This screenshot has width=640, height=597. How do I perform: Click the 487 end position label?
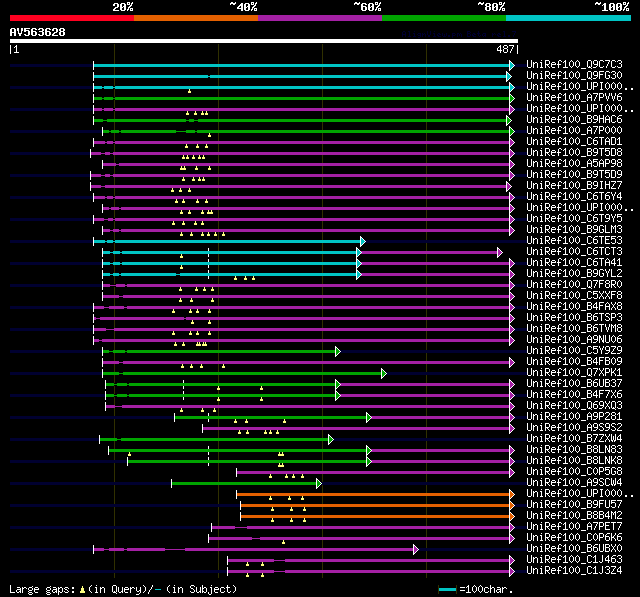505,49
